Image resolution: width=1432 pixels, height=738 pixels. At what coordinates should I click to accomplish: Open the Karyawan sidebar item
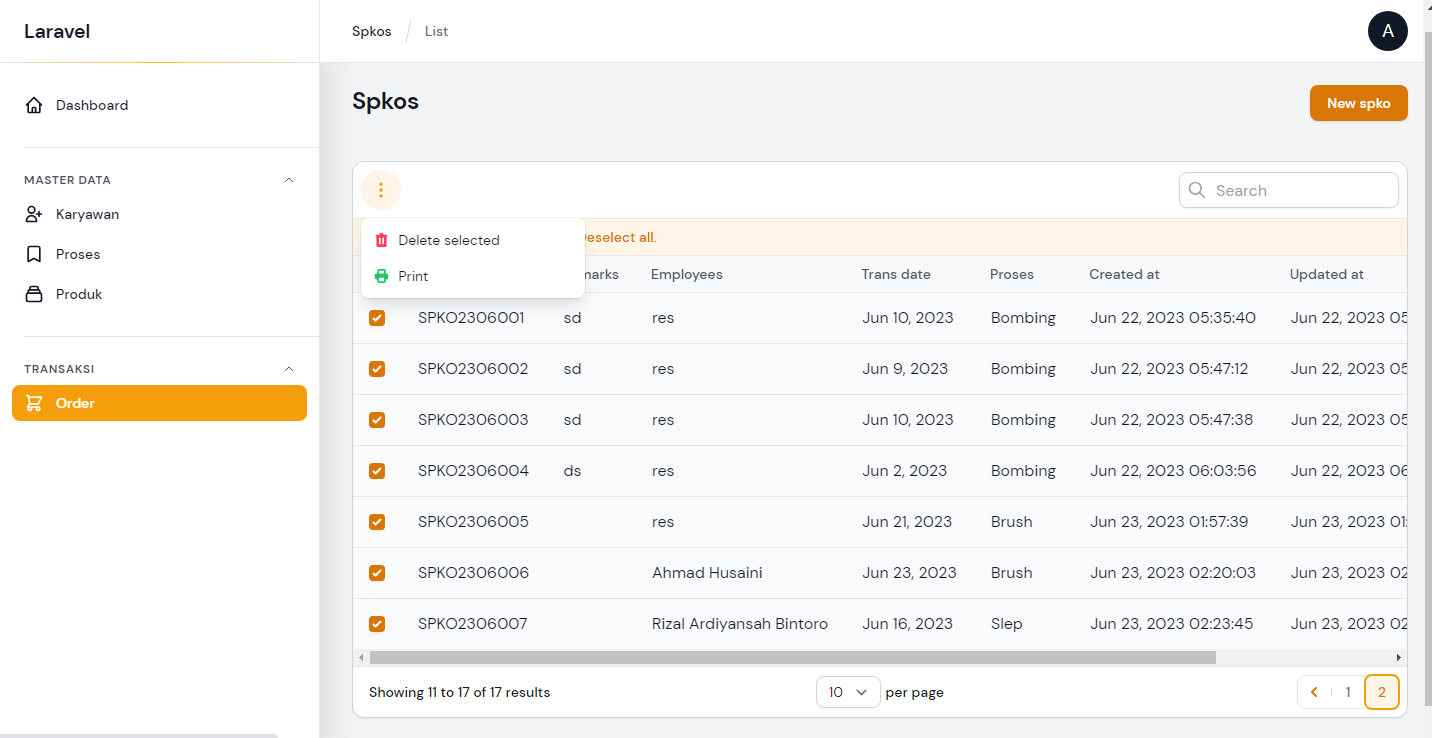pos(159,214)
